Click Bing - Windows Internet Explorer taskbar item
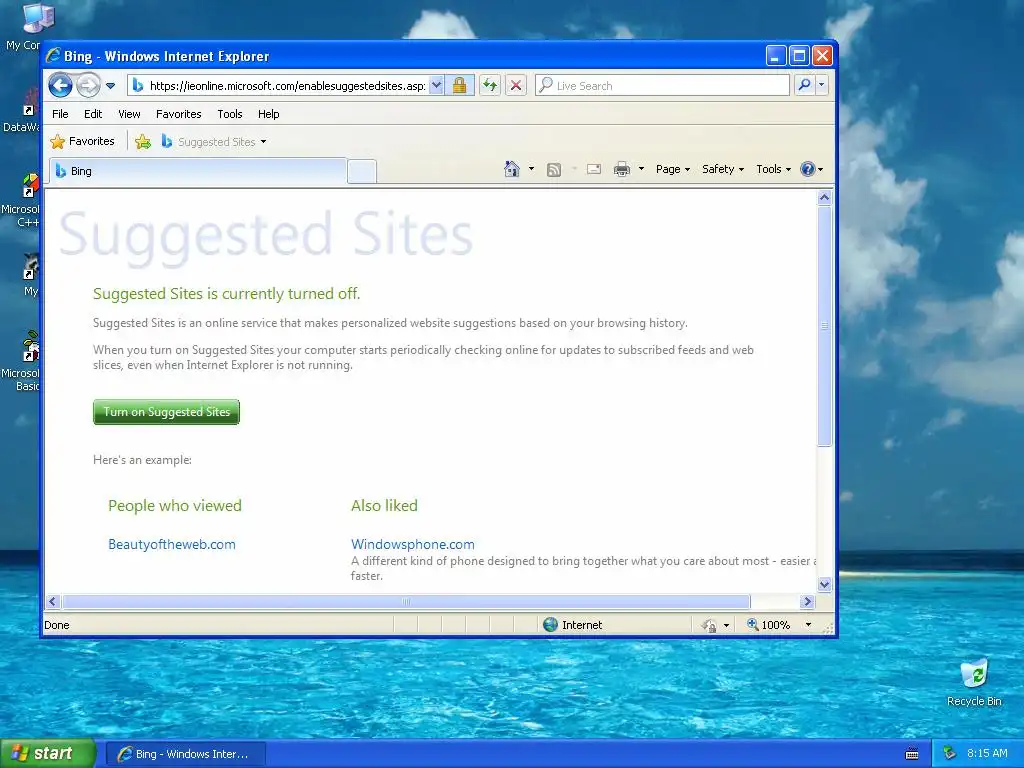Viewport: 1024px width, 768px height. pos(185,754)
